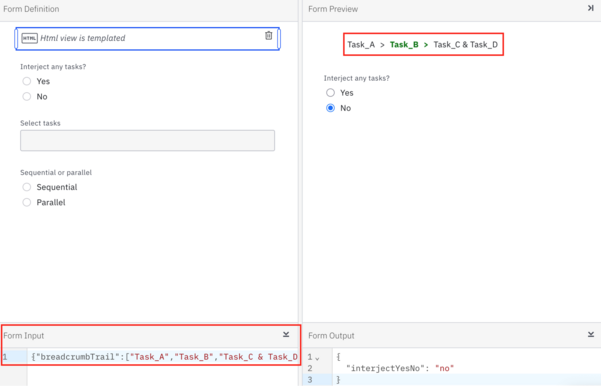Click the 'Form Preview' panel title

[333, 9]
